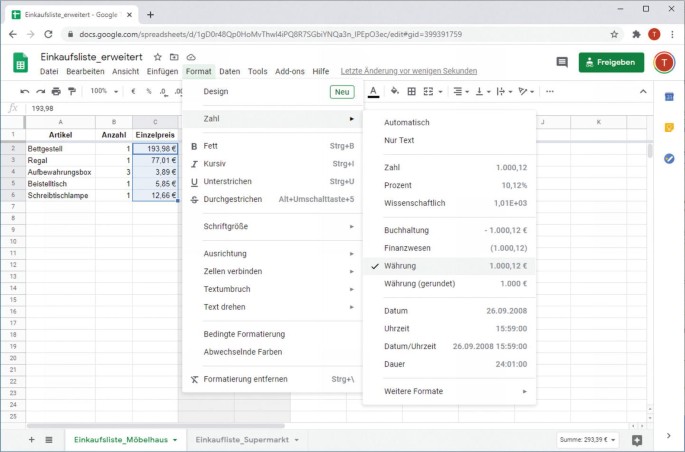The image size is (685, 452).
Task: Expand the Schriftgröße submenu
Action: pos(273,226)
